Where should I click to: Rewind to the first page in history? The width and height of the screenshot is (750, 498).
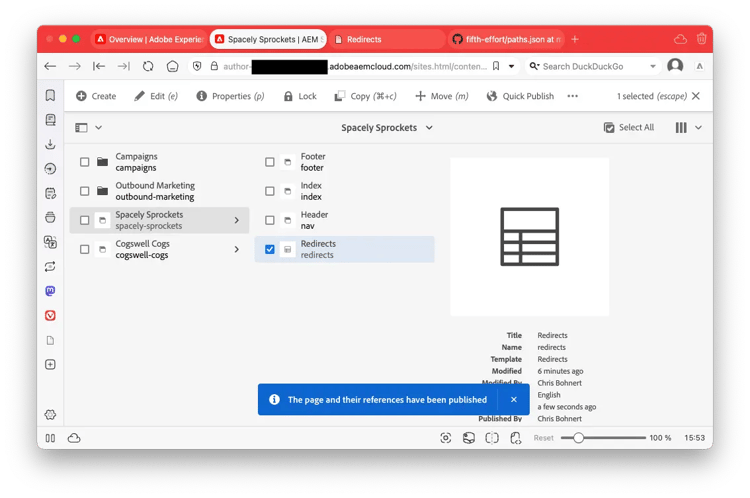pos(99,66)
